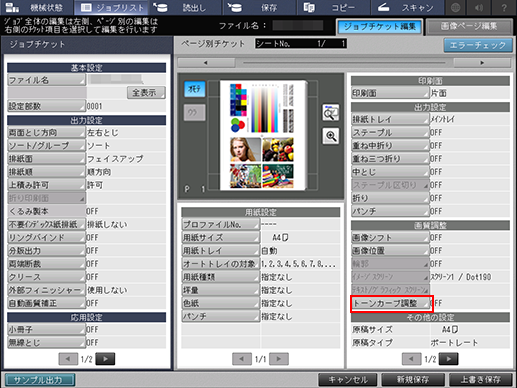Open the 用紙種類 setting
This screenshot has height=388, width=517.
pyautogui.click(x=220, y=277)
